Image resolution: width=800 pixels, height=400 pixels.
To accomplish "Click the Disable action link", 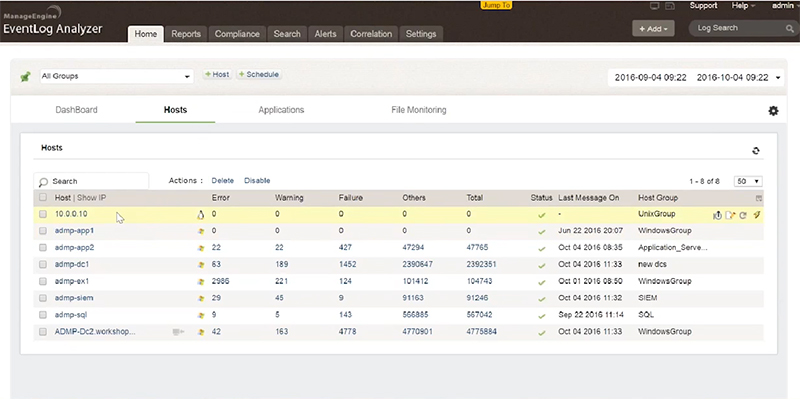I will coord(257,181).
